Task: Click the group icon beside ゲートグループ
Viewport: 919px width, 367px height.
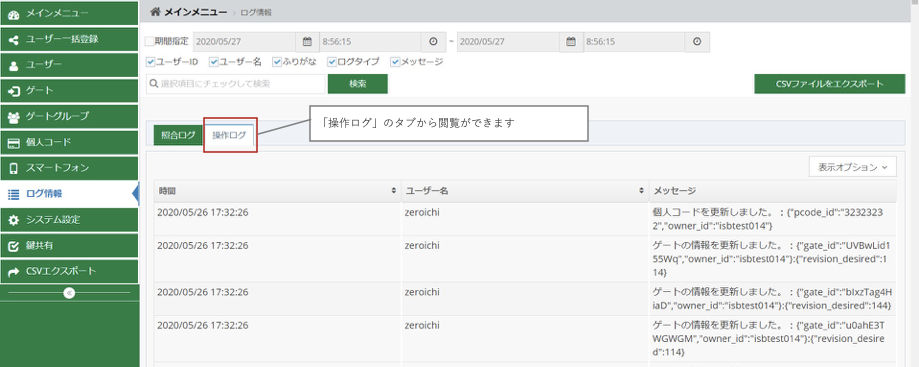Action: (14, 117)
